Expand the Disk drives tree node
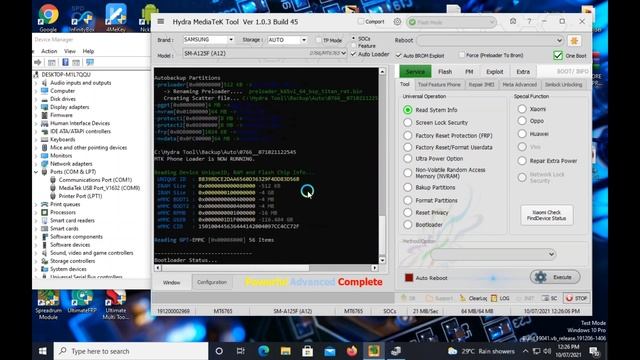The height and width of the screenshot is (360, 640). (36, 99)
